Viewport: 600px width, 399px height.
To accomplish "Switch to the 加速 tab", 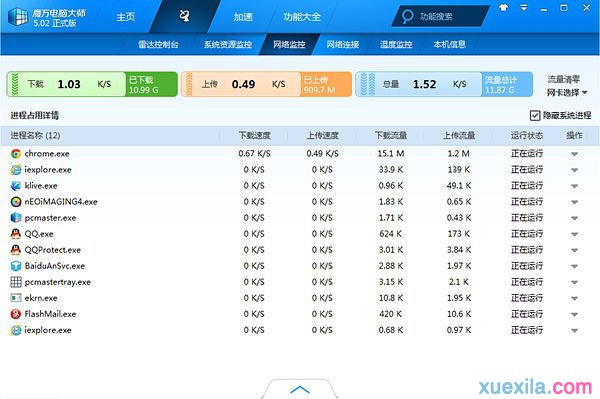I will coord(243,17).
